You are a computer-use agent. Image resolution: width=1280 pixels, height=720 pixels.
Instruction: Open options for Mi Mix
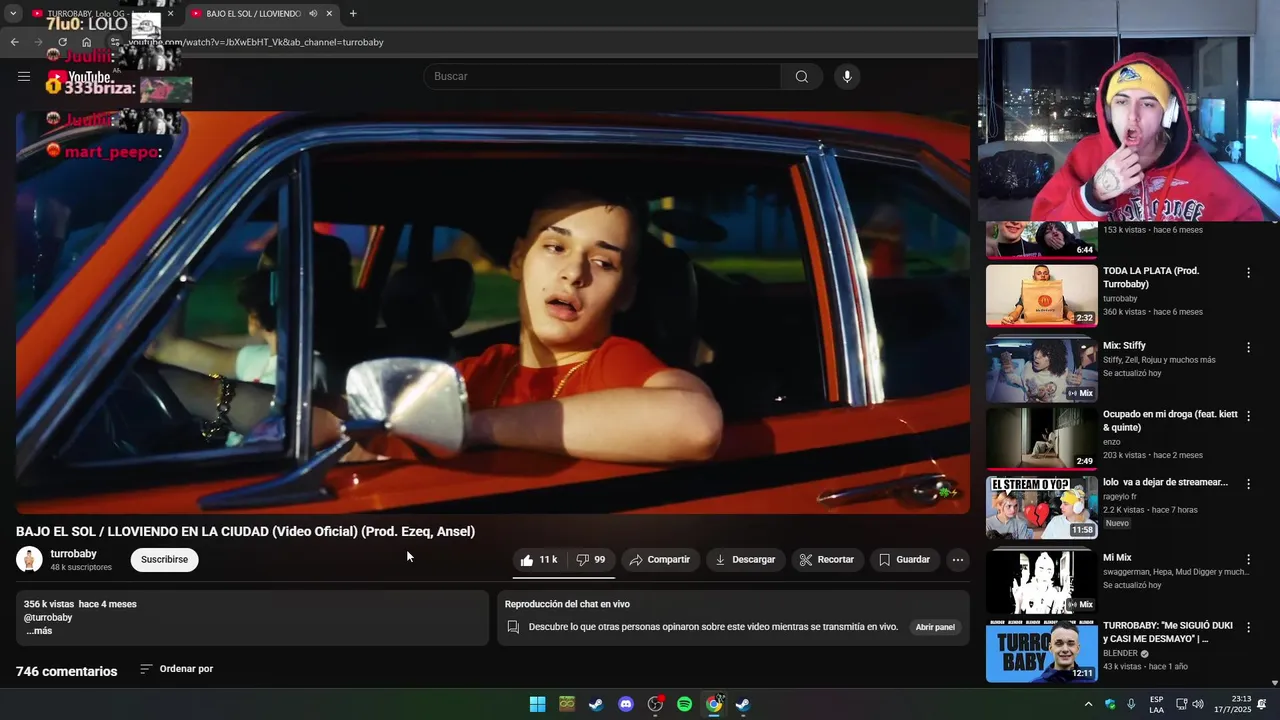1248,560
